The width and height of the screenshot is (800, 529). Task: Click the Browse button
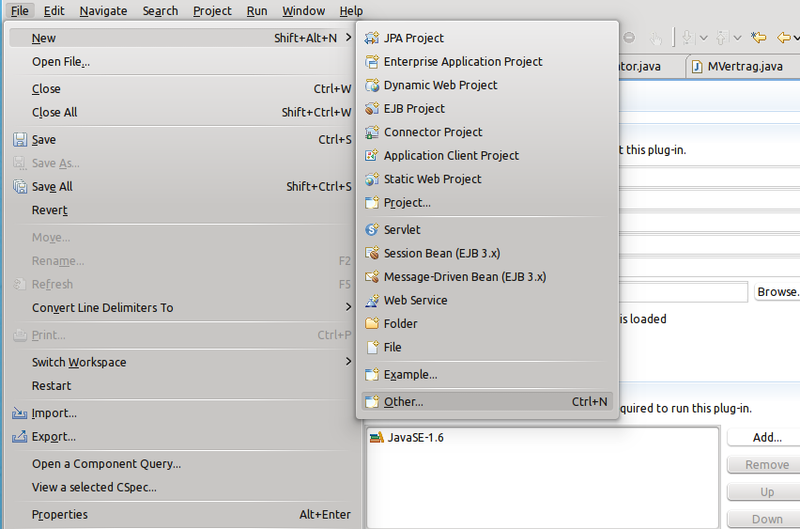(x=777, y=292)
